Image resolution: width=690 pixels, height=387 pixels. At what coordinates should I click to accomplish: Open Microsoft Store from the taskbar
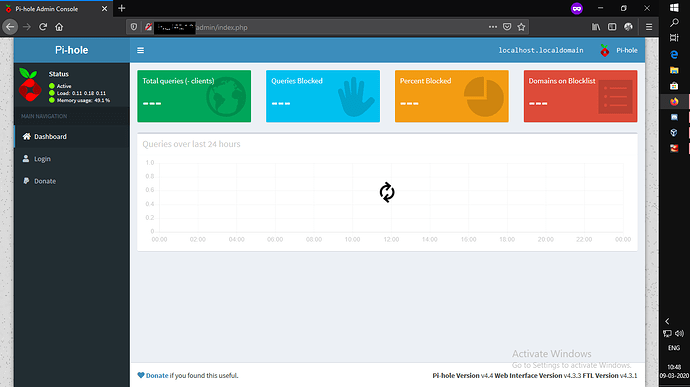[674, 86]
